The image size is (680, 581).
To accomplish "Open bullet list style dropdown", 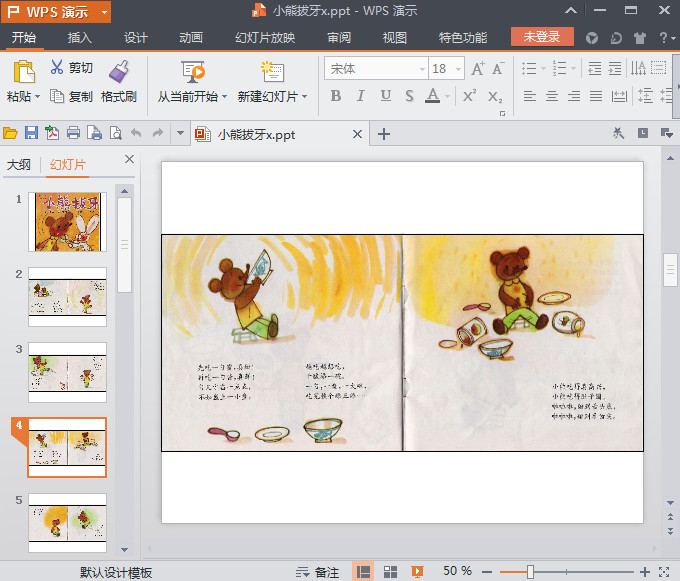I will [543, 69].
